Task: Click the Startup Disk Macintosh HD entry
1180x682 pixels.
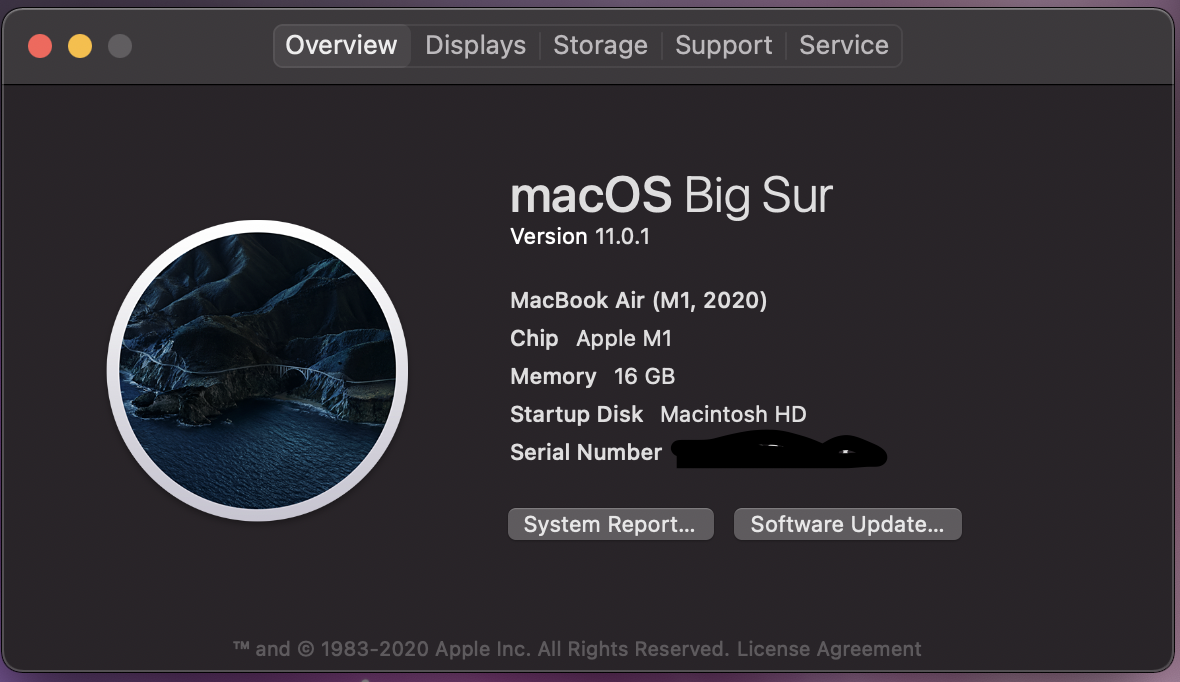Action: tap(658, 415)
